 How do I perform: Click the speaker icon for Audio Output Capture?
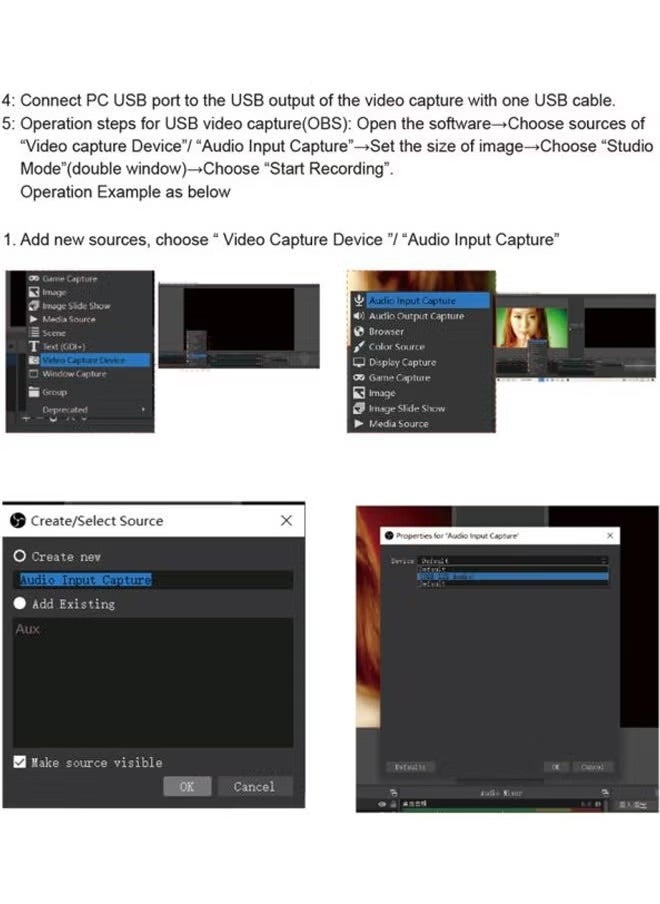pos(359,316)
